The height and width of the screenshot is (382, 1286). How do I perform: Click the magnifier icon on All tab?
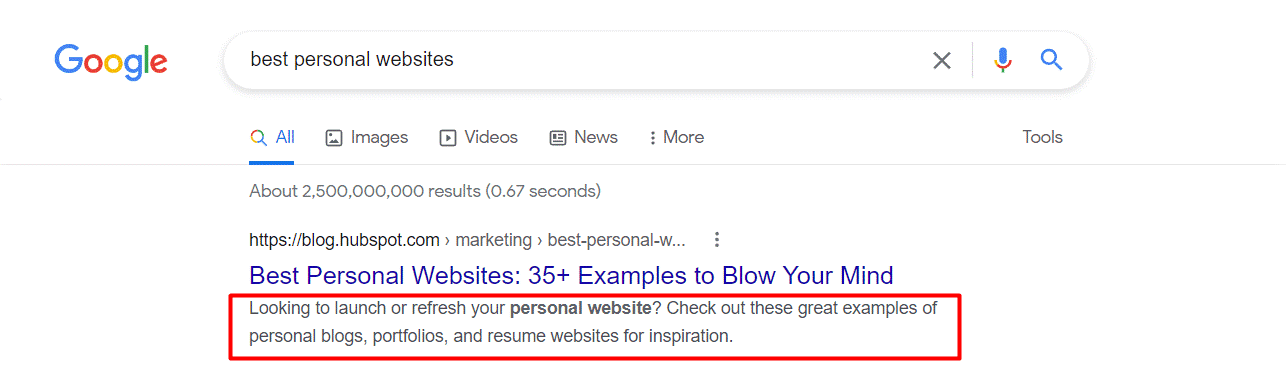258,138
